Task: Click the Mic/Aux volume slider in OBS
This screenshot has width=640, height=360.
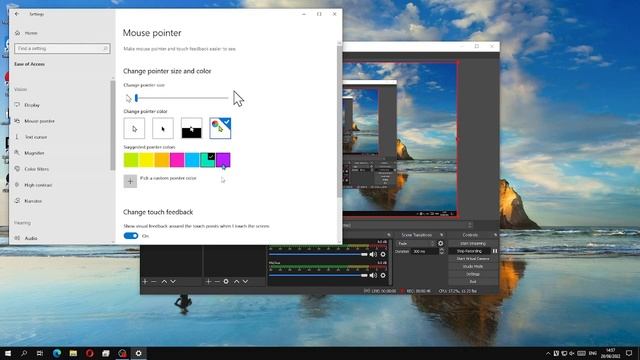Action: pos(318,276)
